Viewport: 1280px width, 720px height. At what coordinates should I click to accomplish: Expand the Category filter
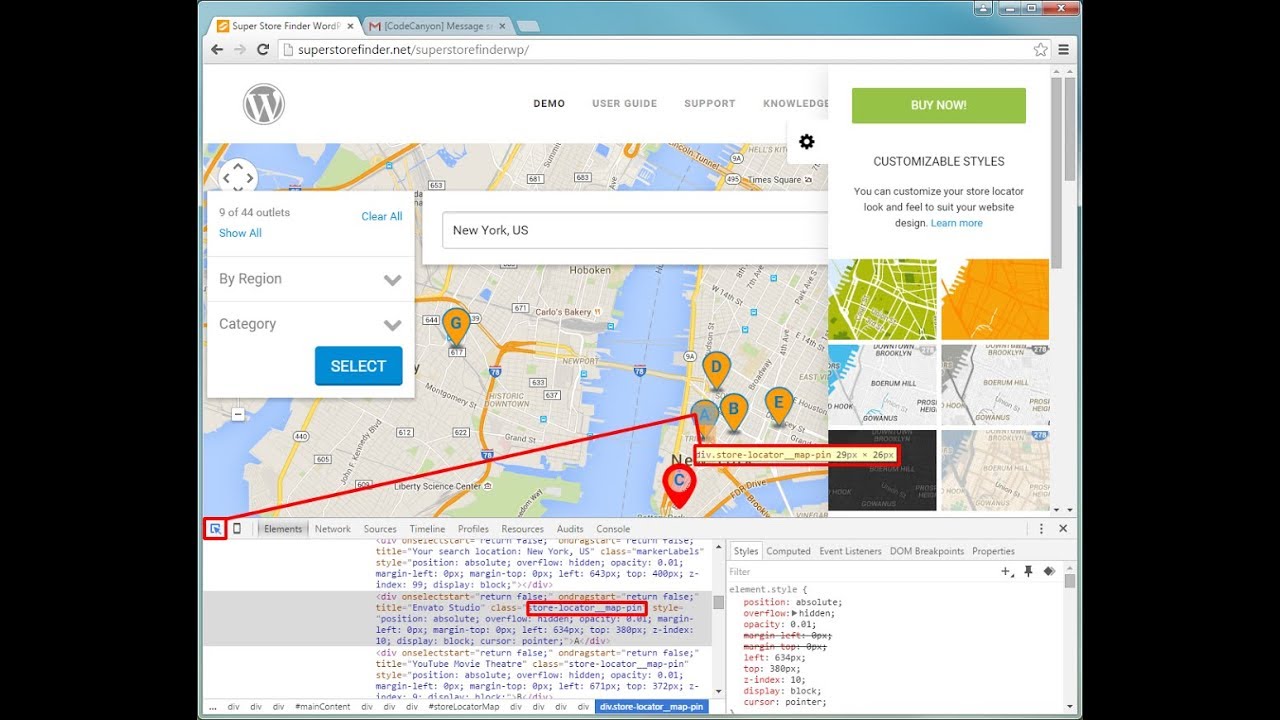pyautogui.click(x=310, y=324)
